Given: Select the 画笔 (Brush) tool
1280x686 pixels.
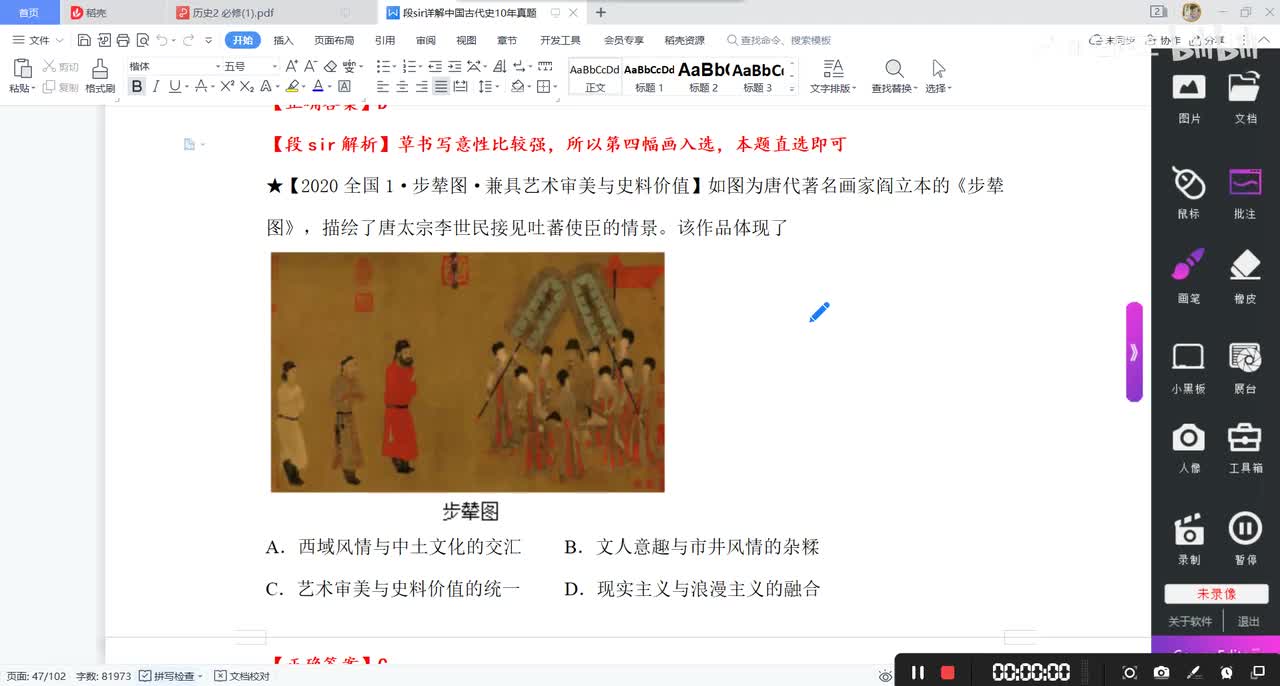Looking at the screenshot, I should coord(1189,278).
